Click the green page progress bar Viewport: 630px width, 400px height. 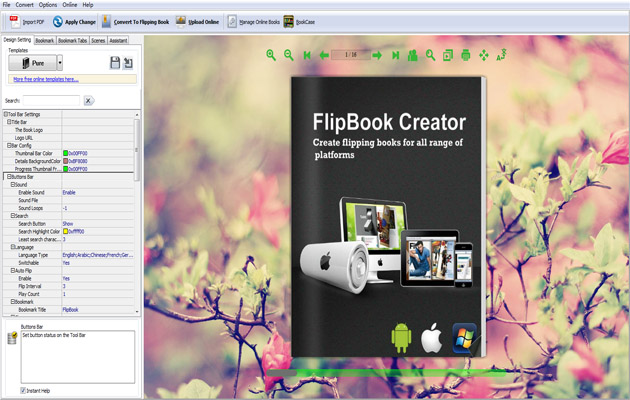tap(387, 373)
